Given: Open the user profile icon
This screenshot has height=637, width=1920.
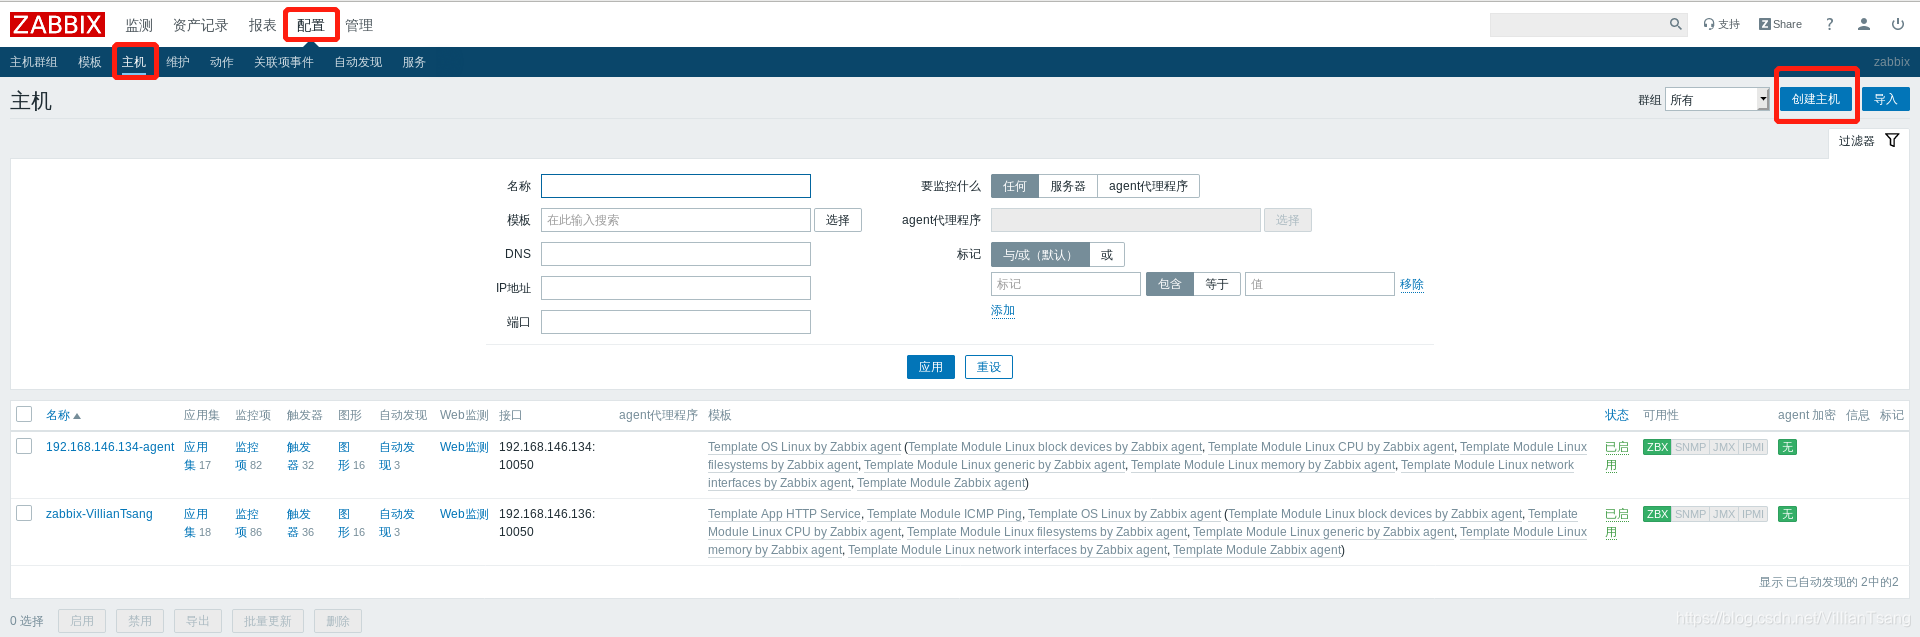Looking at the screenshot, I should point(1864,24).
